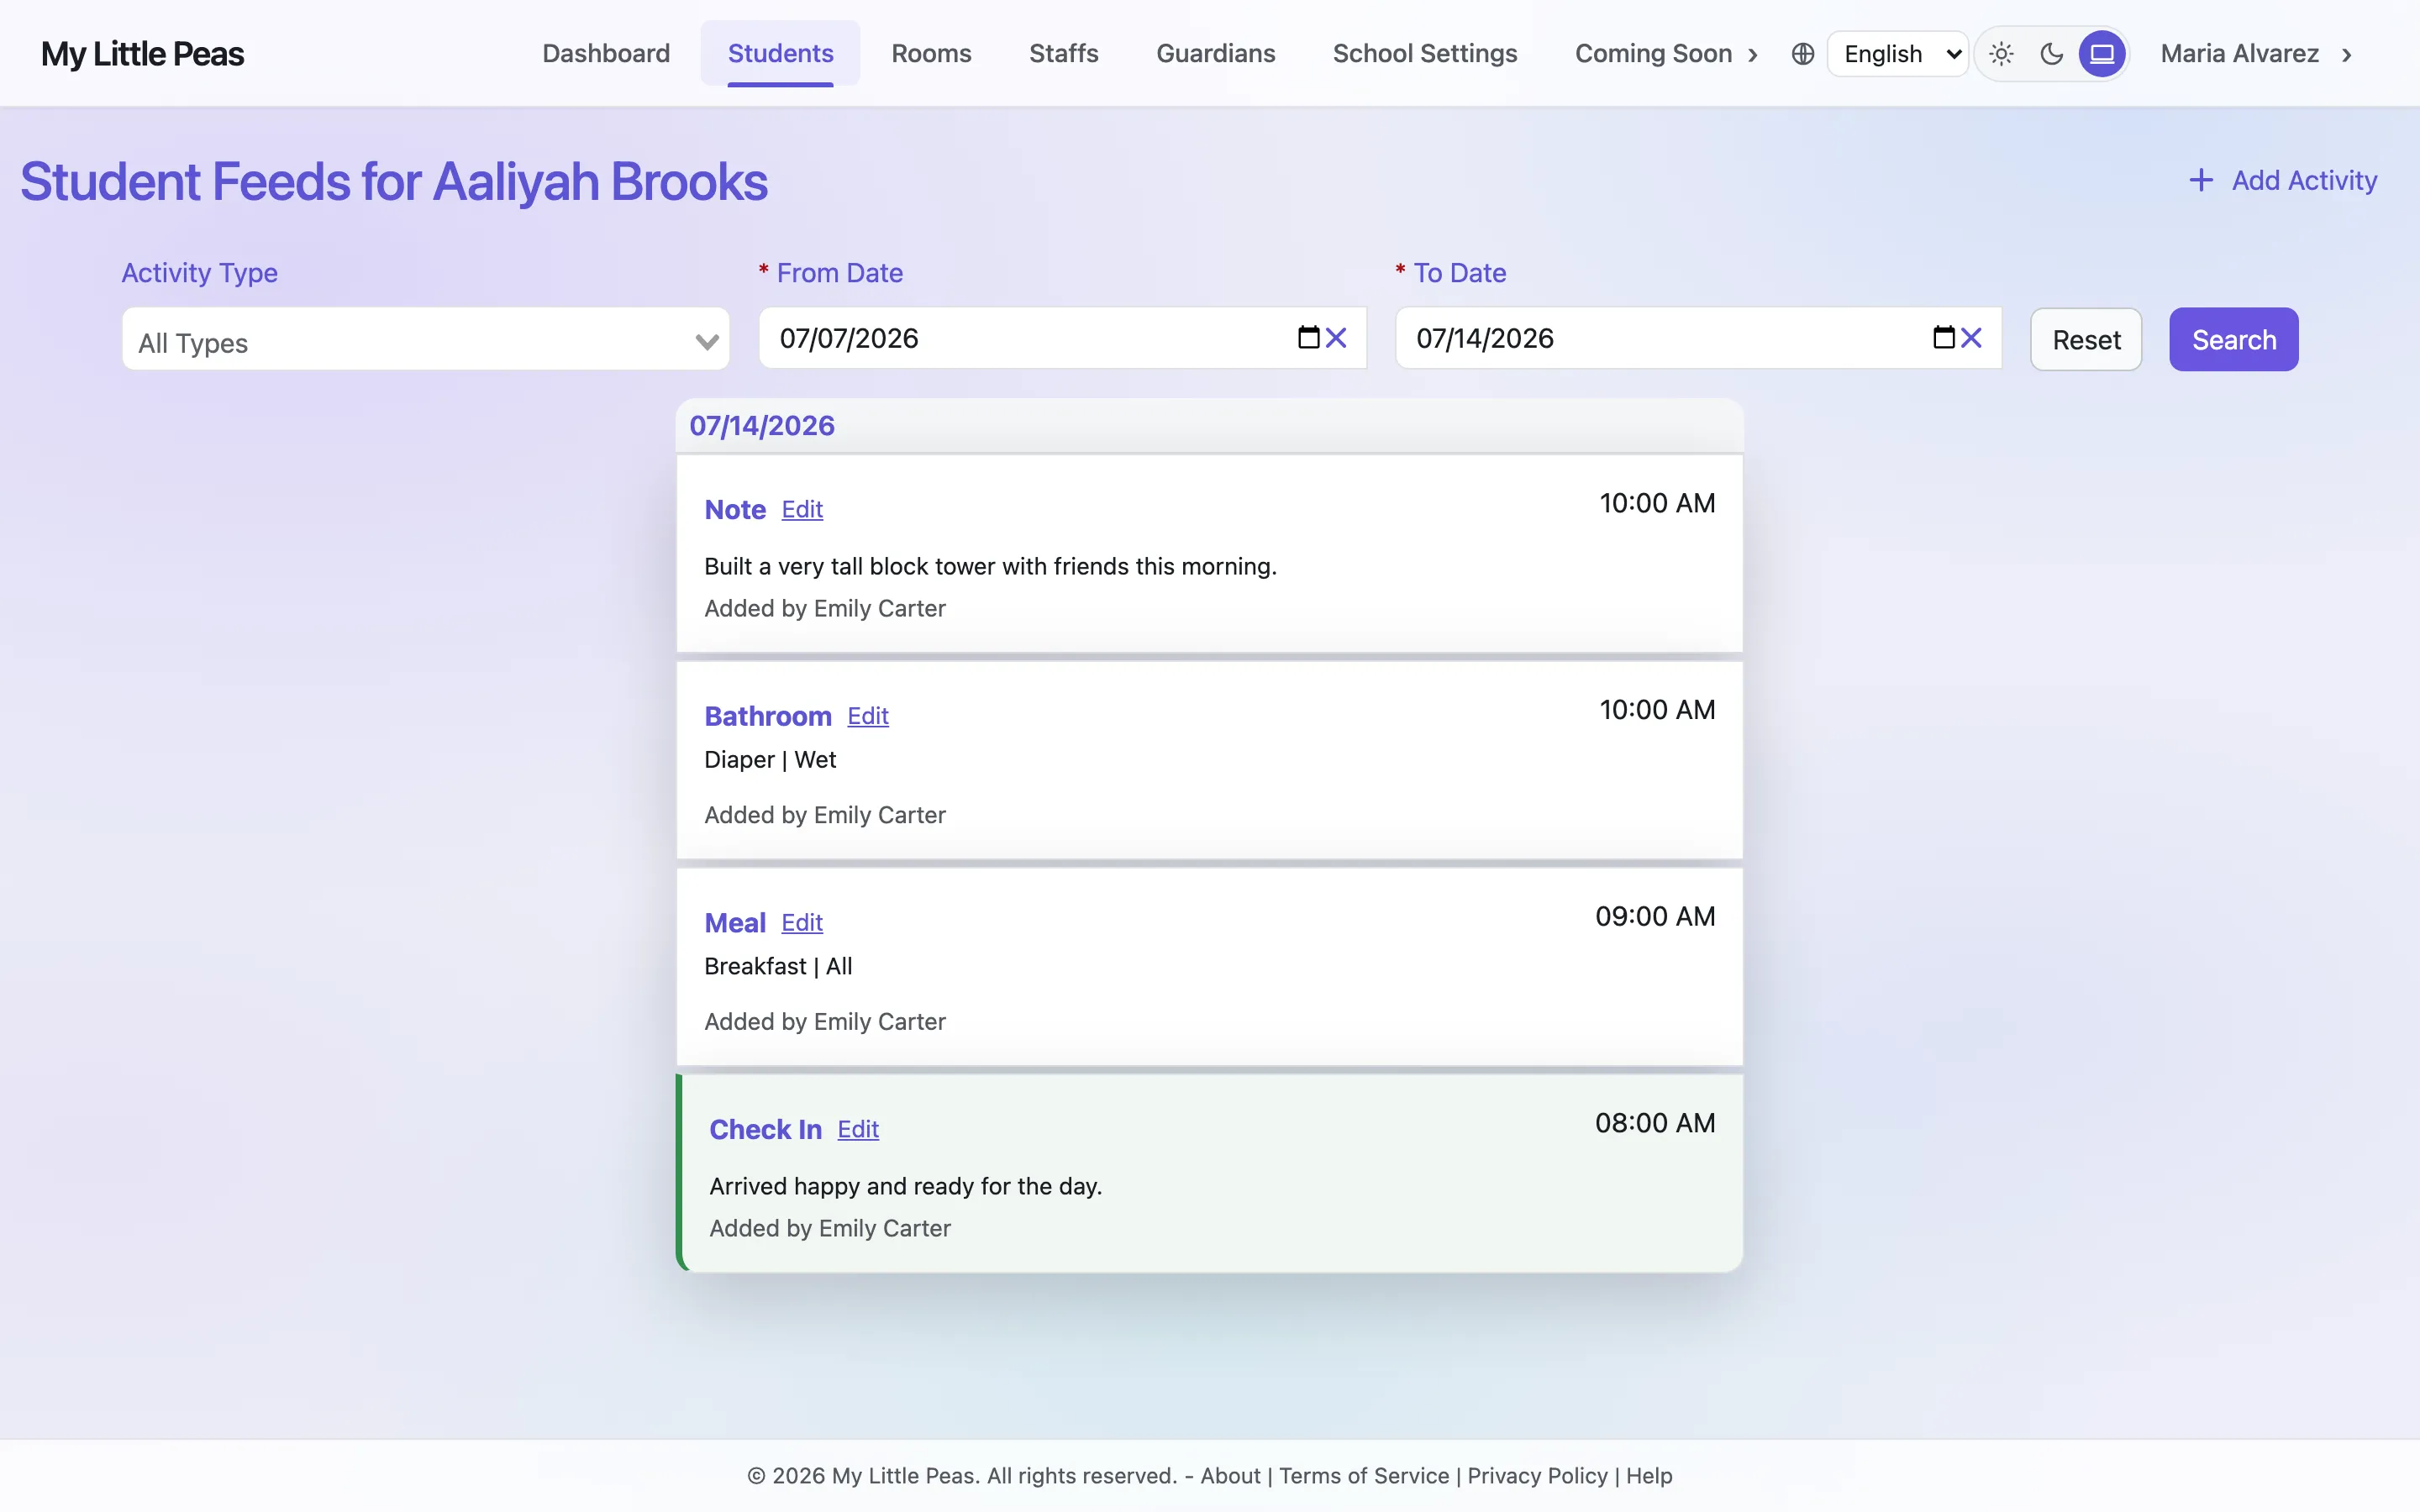Click Added by Emily Carter under Check In

tap(830, 1228)
